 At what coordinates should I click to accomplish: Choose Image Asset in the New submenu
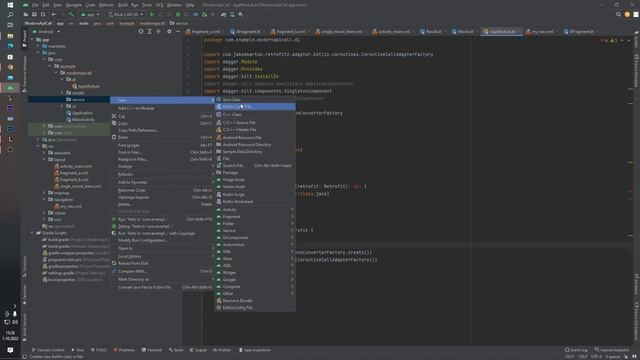click(x=255, y=180)
